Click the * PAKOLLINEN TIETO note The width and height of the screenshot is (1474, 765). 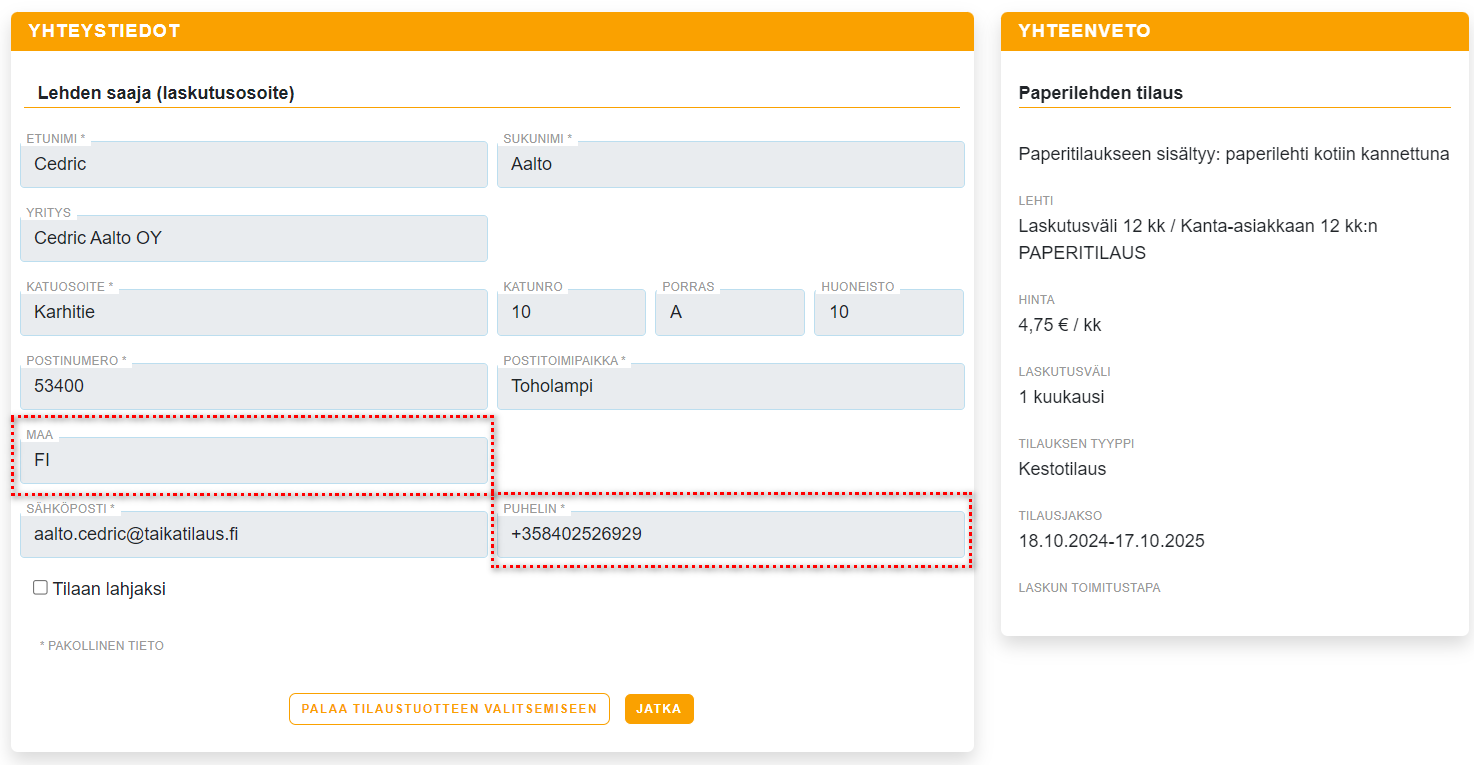pyautogui.click(x=102, y=646)
